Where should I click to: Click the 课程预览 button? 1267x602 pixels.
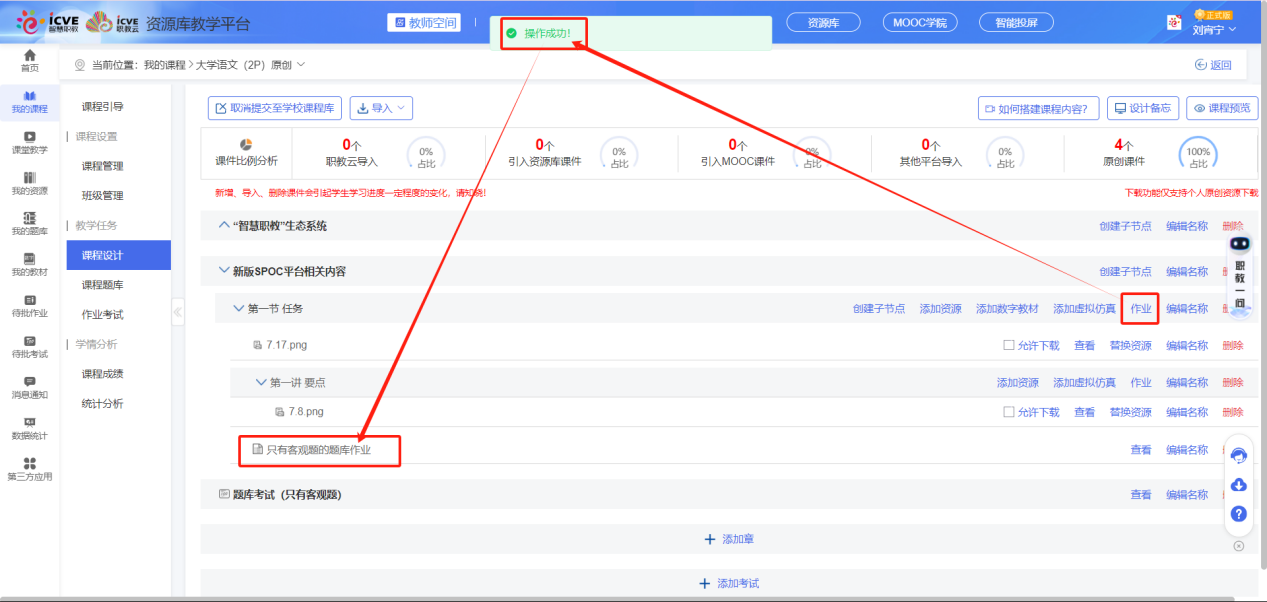(1222, 108)
